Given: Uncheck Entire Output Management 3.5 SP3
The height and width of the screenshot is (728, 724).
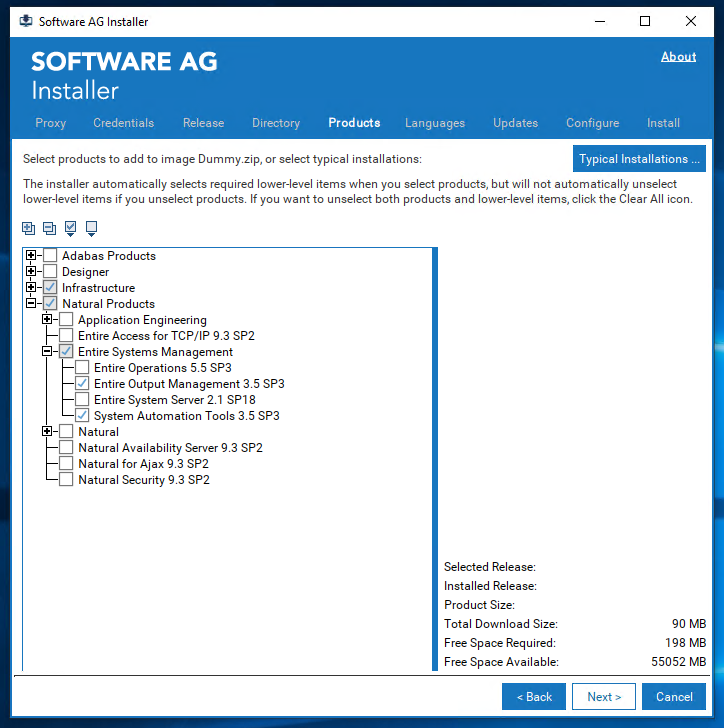Looking at the screenshot, I should pyautogui.click(x=82, y=384).
